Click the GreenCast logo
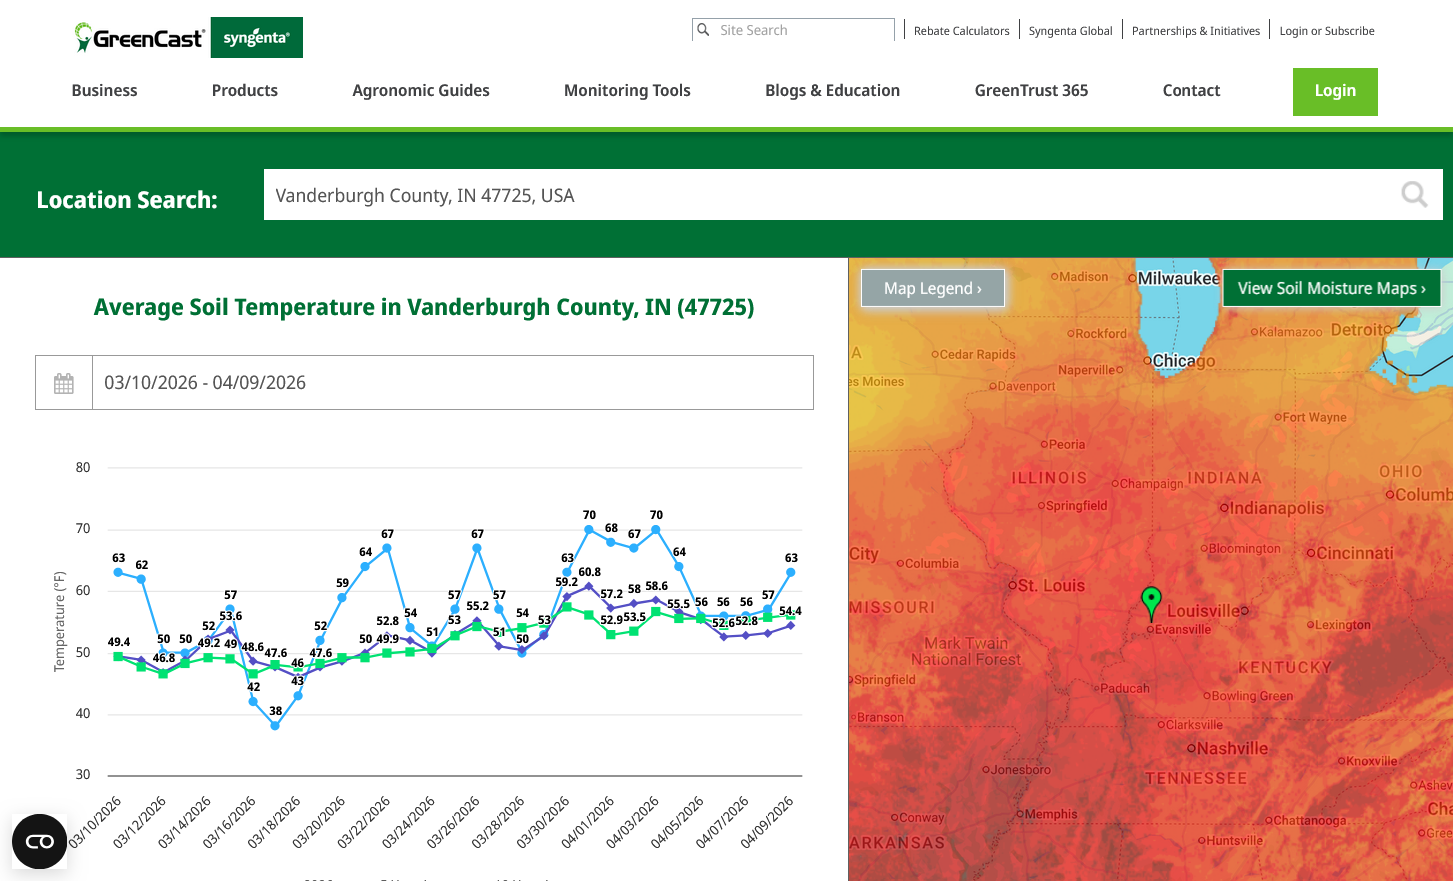Image resolution: width=1453 pixels, height=881 pixels. click(x=140, y=38)
